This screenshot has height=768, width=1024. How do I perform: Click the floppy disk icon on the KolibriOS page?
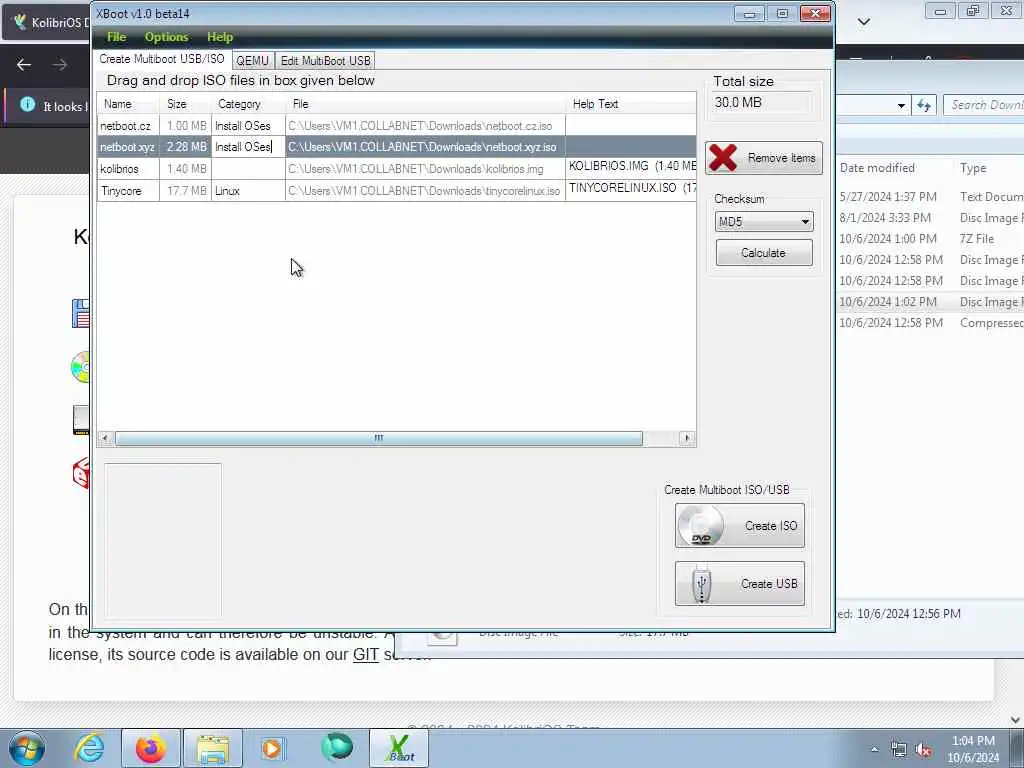click(80, 313)
